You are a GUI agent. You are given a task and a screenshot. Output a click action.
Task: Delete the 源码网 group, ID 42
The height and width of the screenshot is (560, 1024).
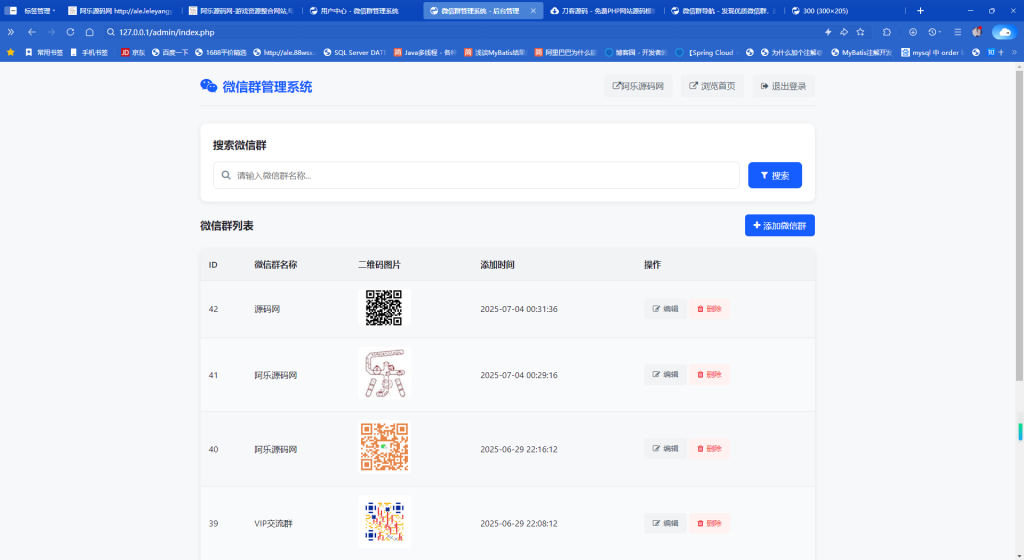click(x=709, y=309)
